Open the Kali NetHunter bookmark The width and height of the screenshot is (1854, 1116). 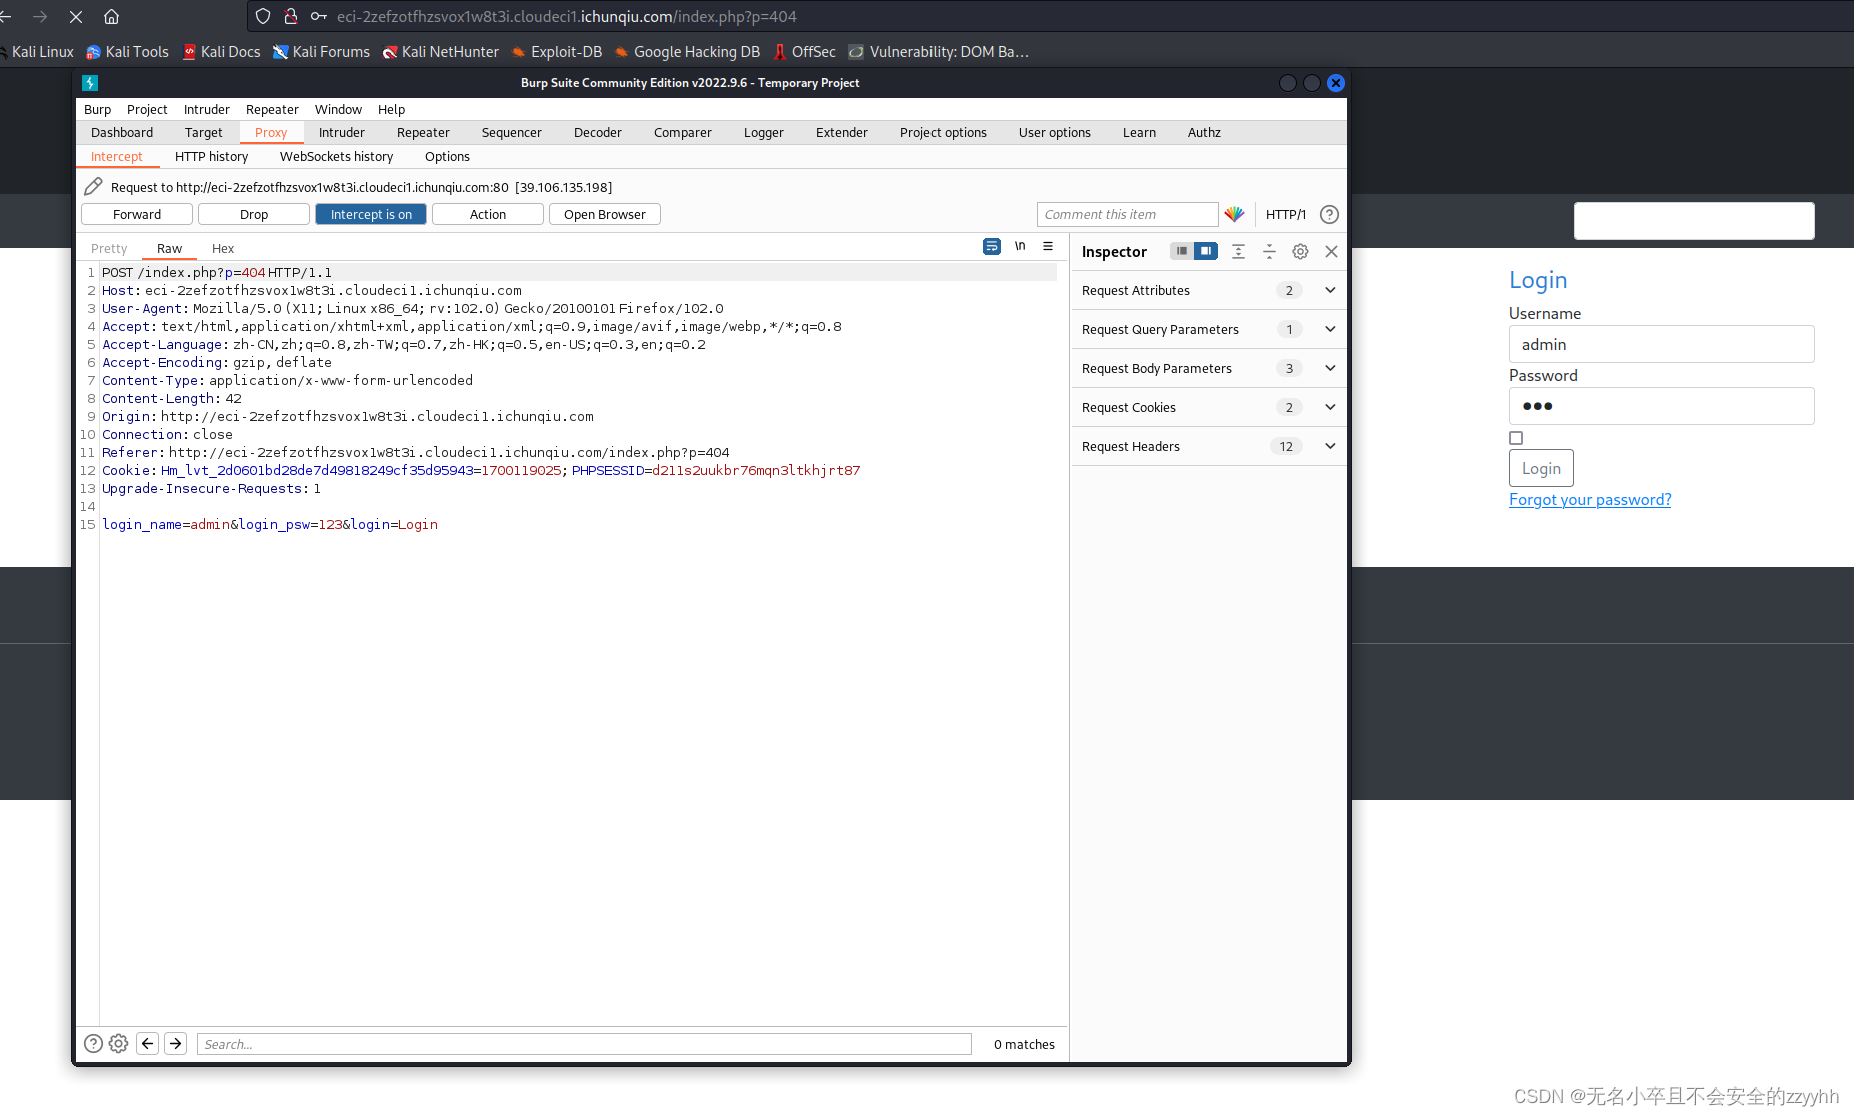[440, 52]
